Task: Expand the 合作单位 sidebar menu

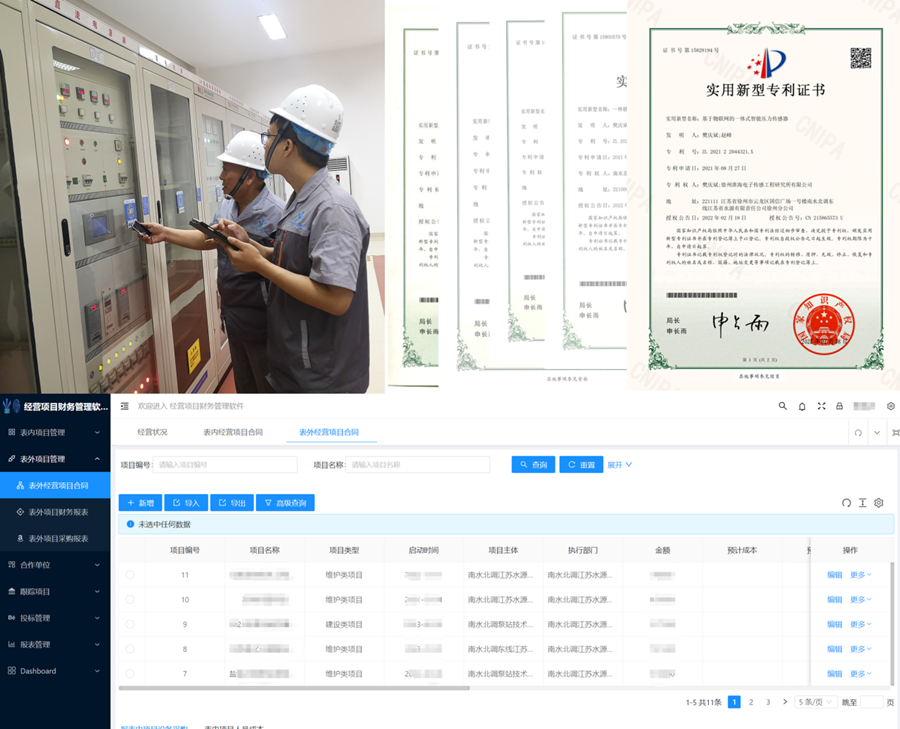Action: tap(55, 565)
